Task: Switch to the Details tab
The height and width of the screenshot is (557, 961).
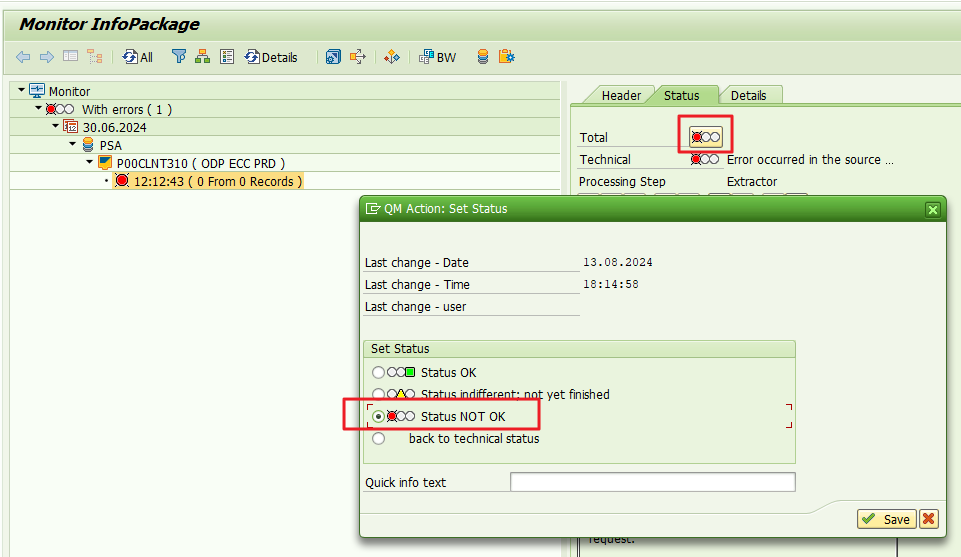Action: point(748,96)
